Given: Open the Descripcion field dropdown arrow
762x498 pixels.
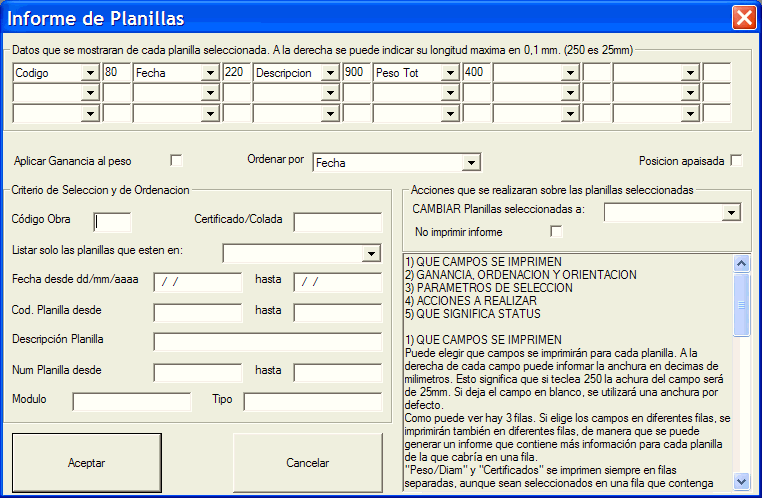Looking at the screenshot, I should click(330, 73).
